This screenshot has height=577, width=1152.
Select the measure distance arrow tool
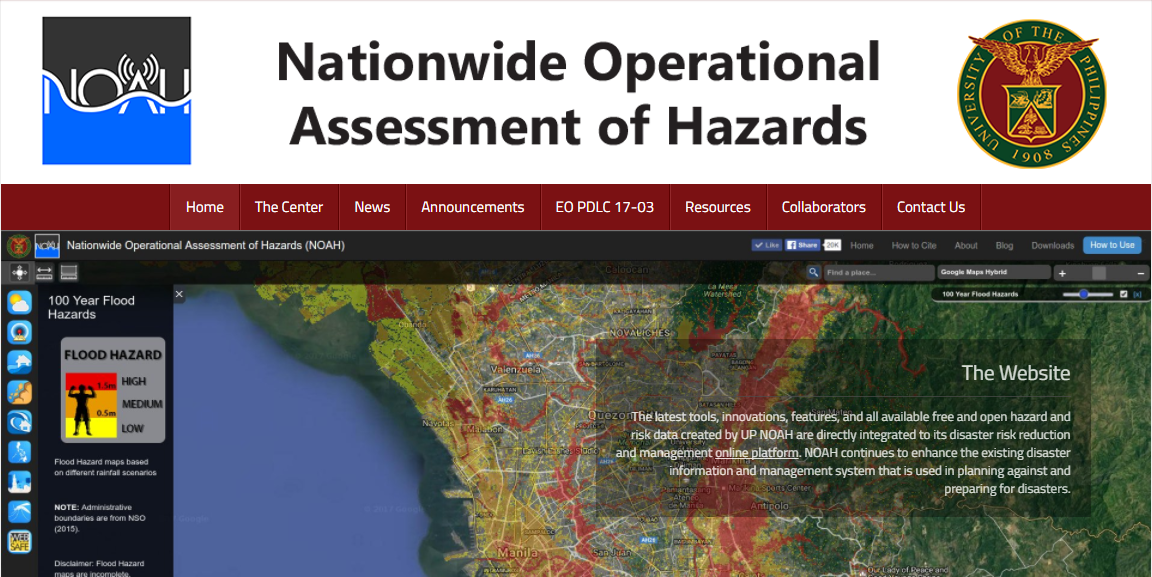tap(44, 272)
